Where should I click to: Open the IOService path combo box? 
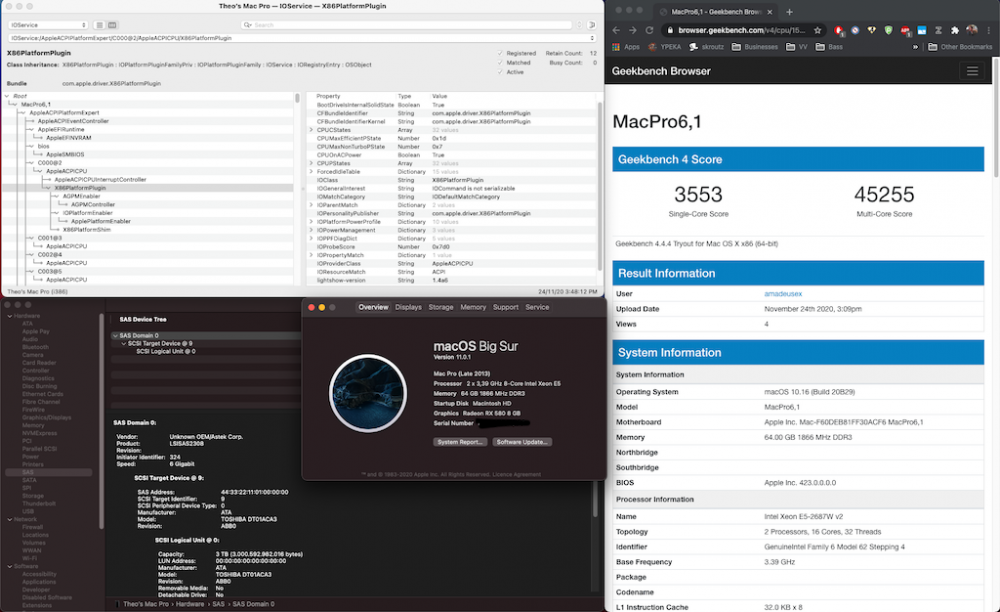302,38
